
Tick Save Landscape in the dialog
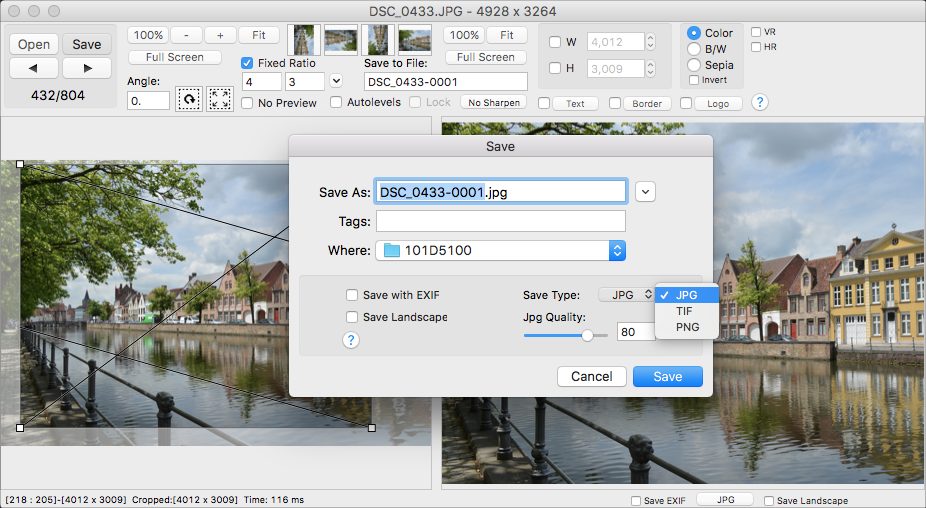tap(352, 317)
